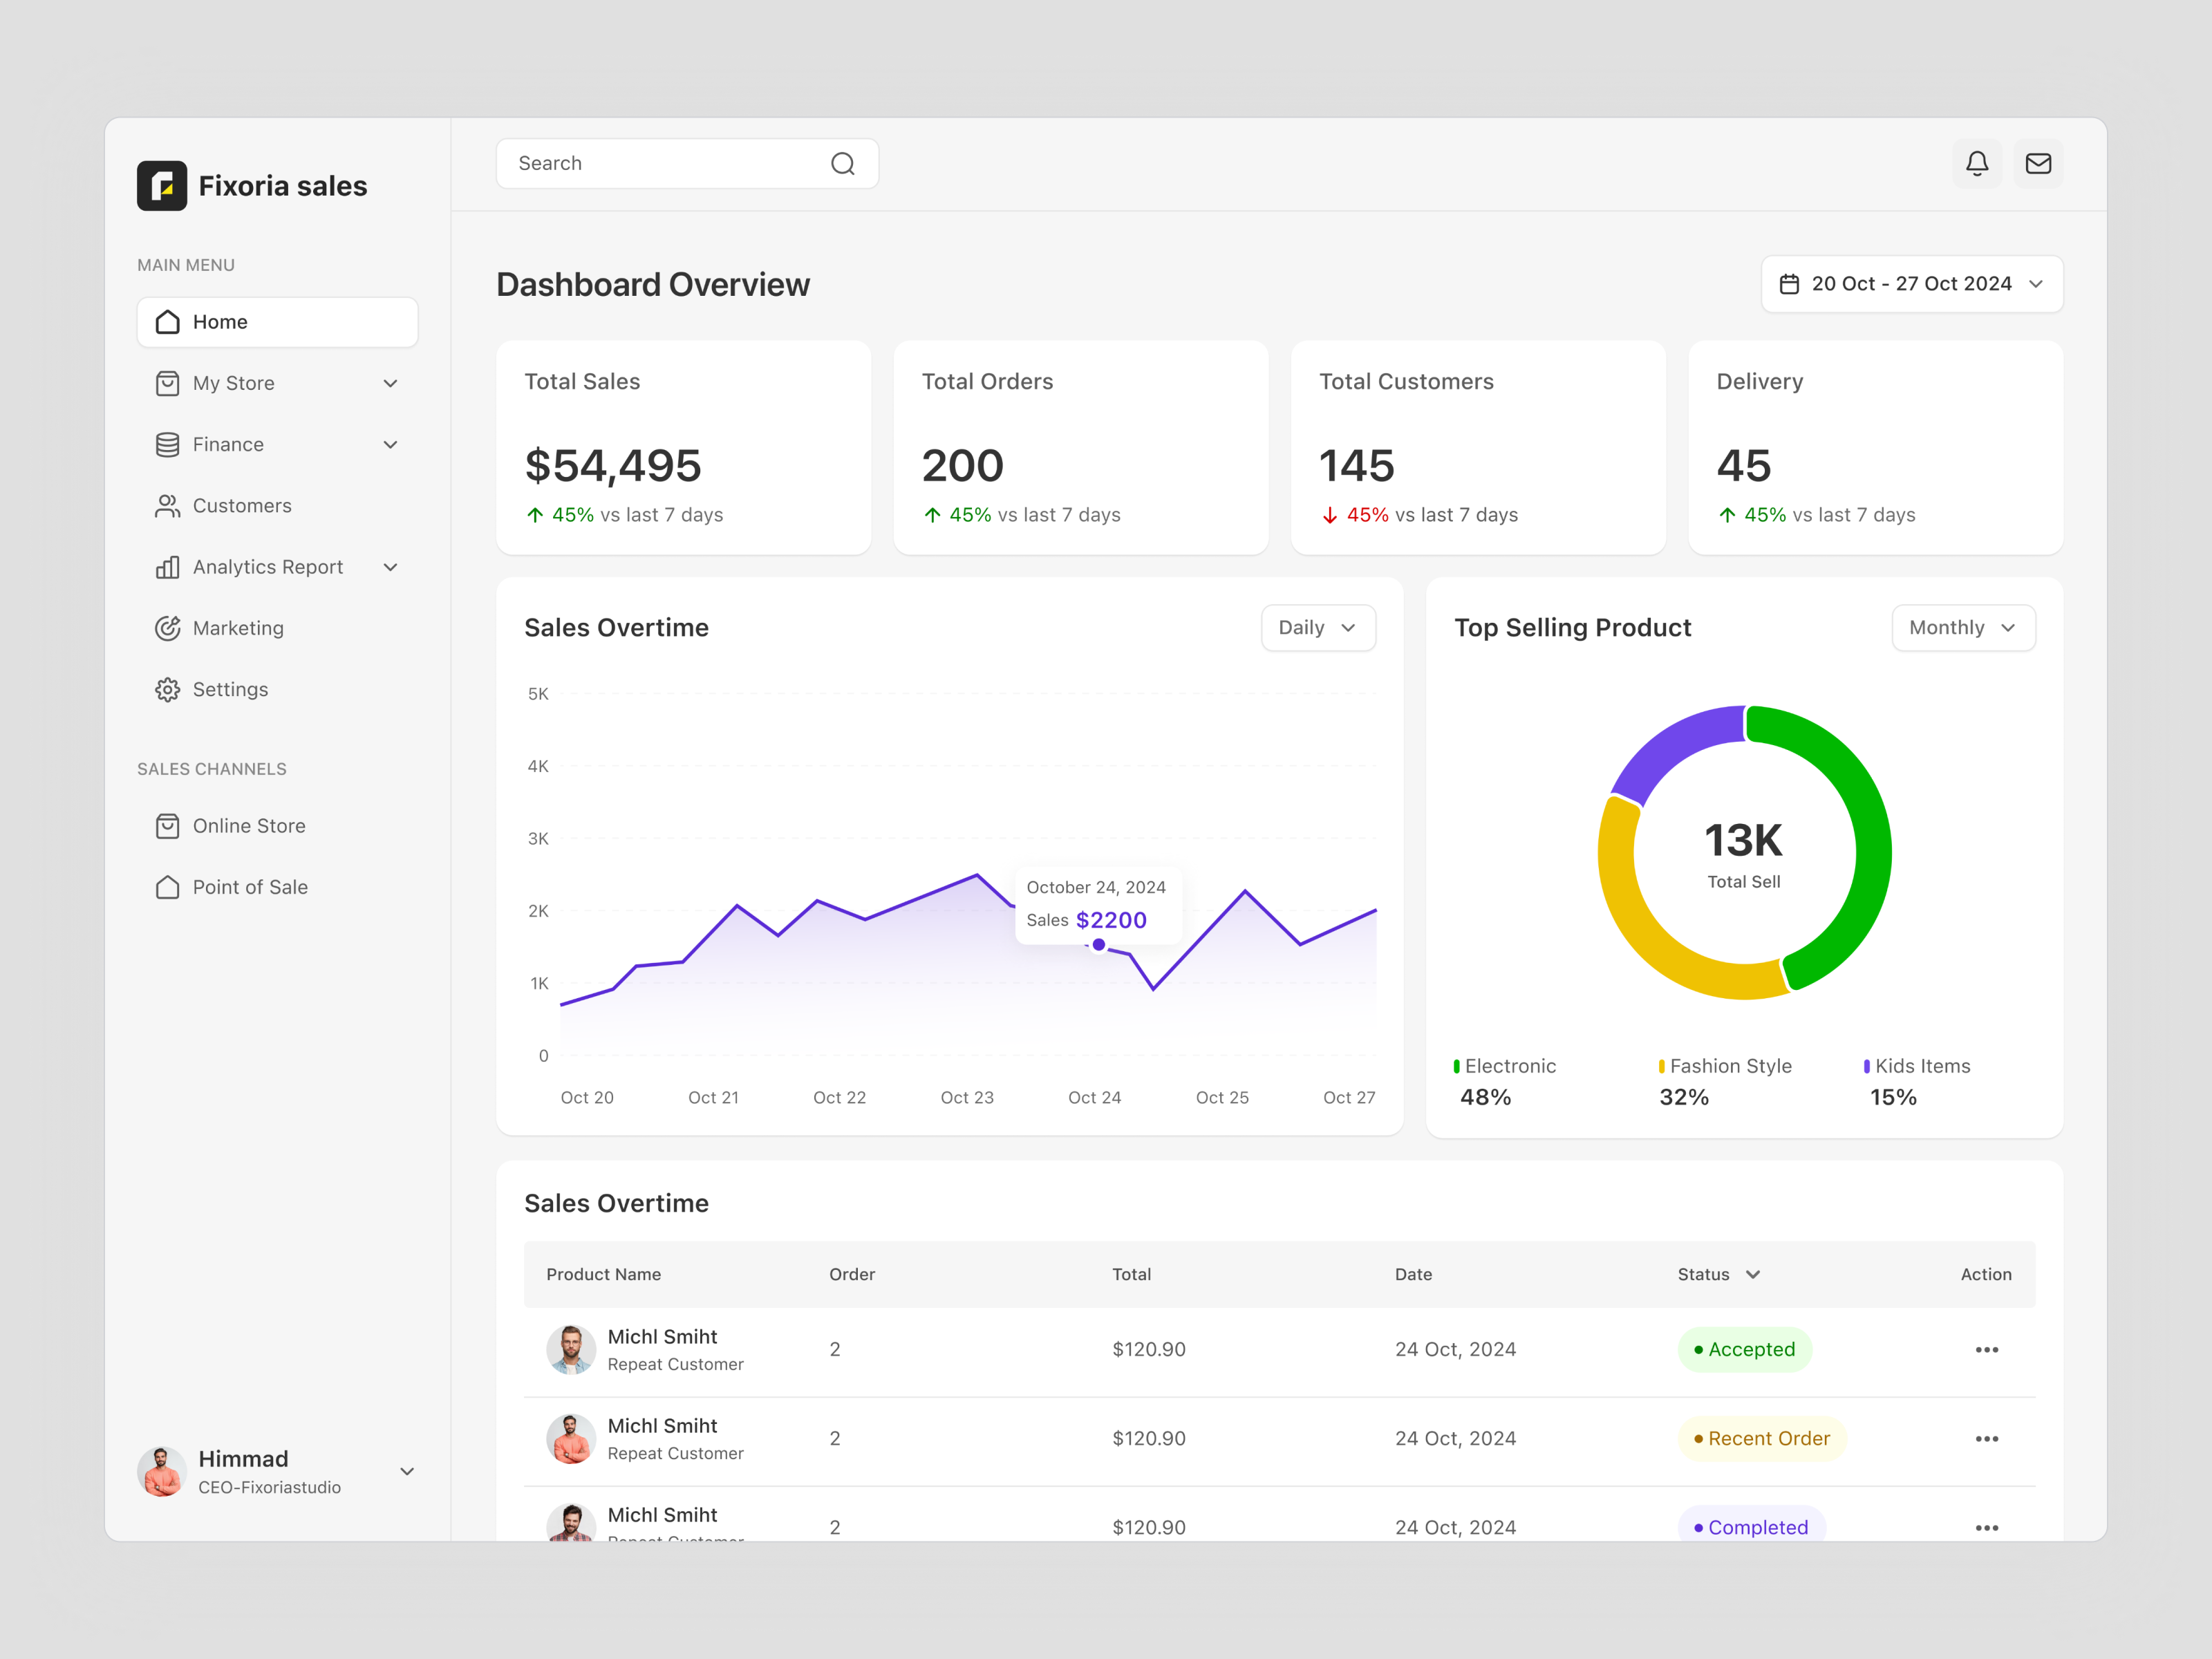Image resolution: width=2212 pixels, height=1659 pixels.
Task: Expand Himmad profile options
Action: (407, 1471)
